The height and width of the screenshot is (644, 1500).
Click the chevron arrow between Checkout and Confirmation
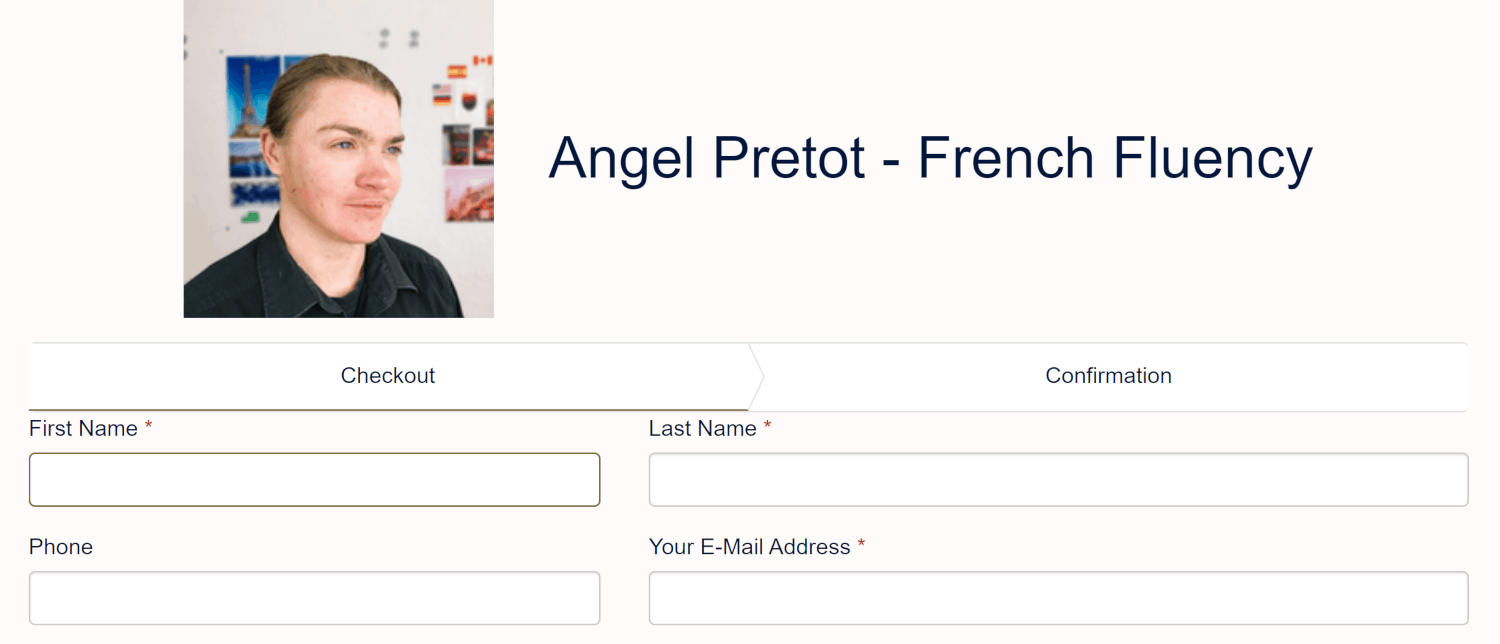click(x=756, y=376)
